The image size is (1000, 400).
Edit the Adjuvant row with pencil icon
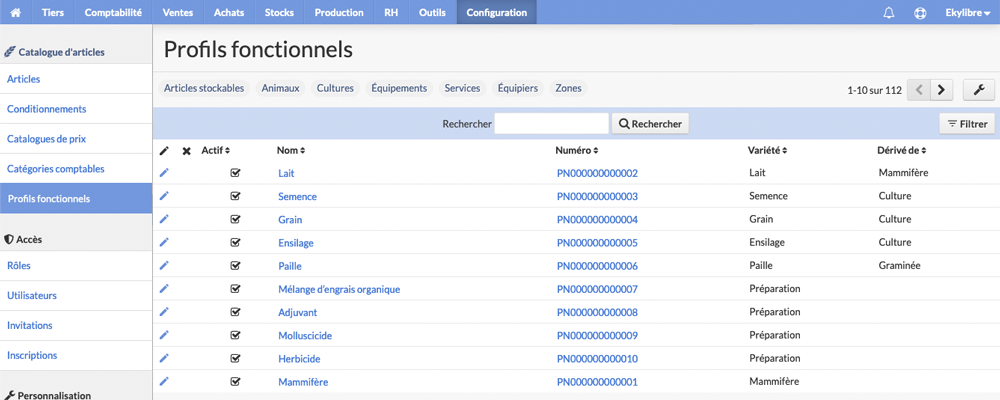point(164,312)
